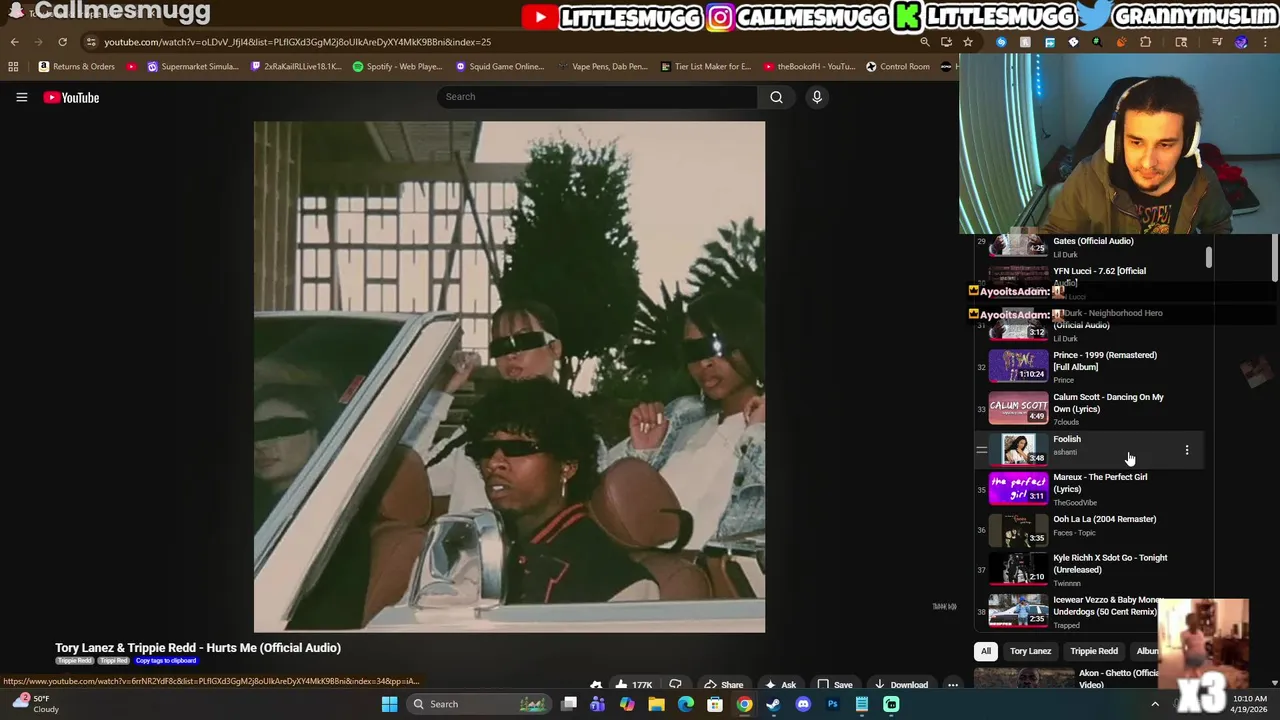Select the Trippie Redd filter chip
The height and width of the screenshot is (720, 1280).
point(1094,651)
